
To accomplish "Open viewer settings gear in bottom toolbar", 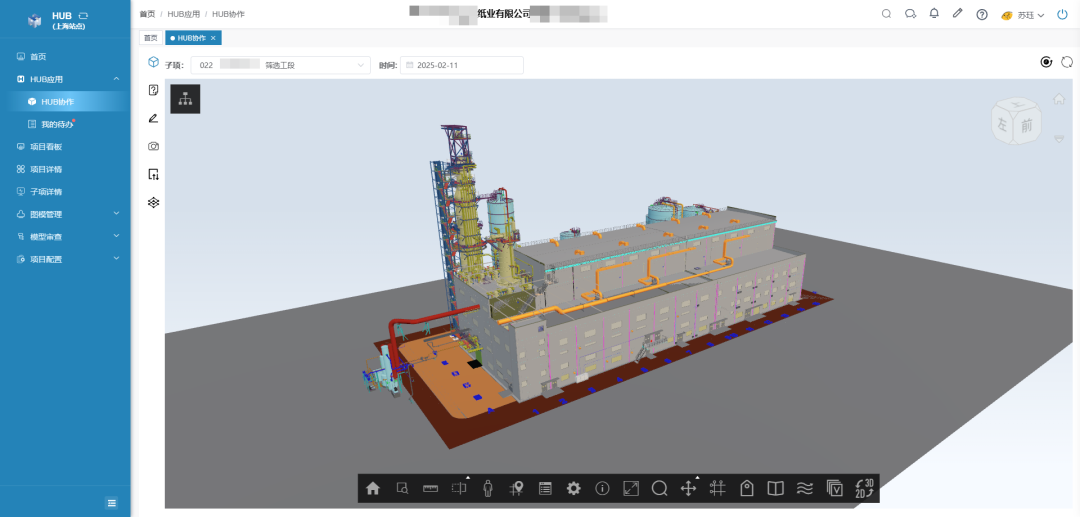I will click(573, 489).
